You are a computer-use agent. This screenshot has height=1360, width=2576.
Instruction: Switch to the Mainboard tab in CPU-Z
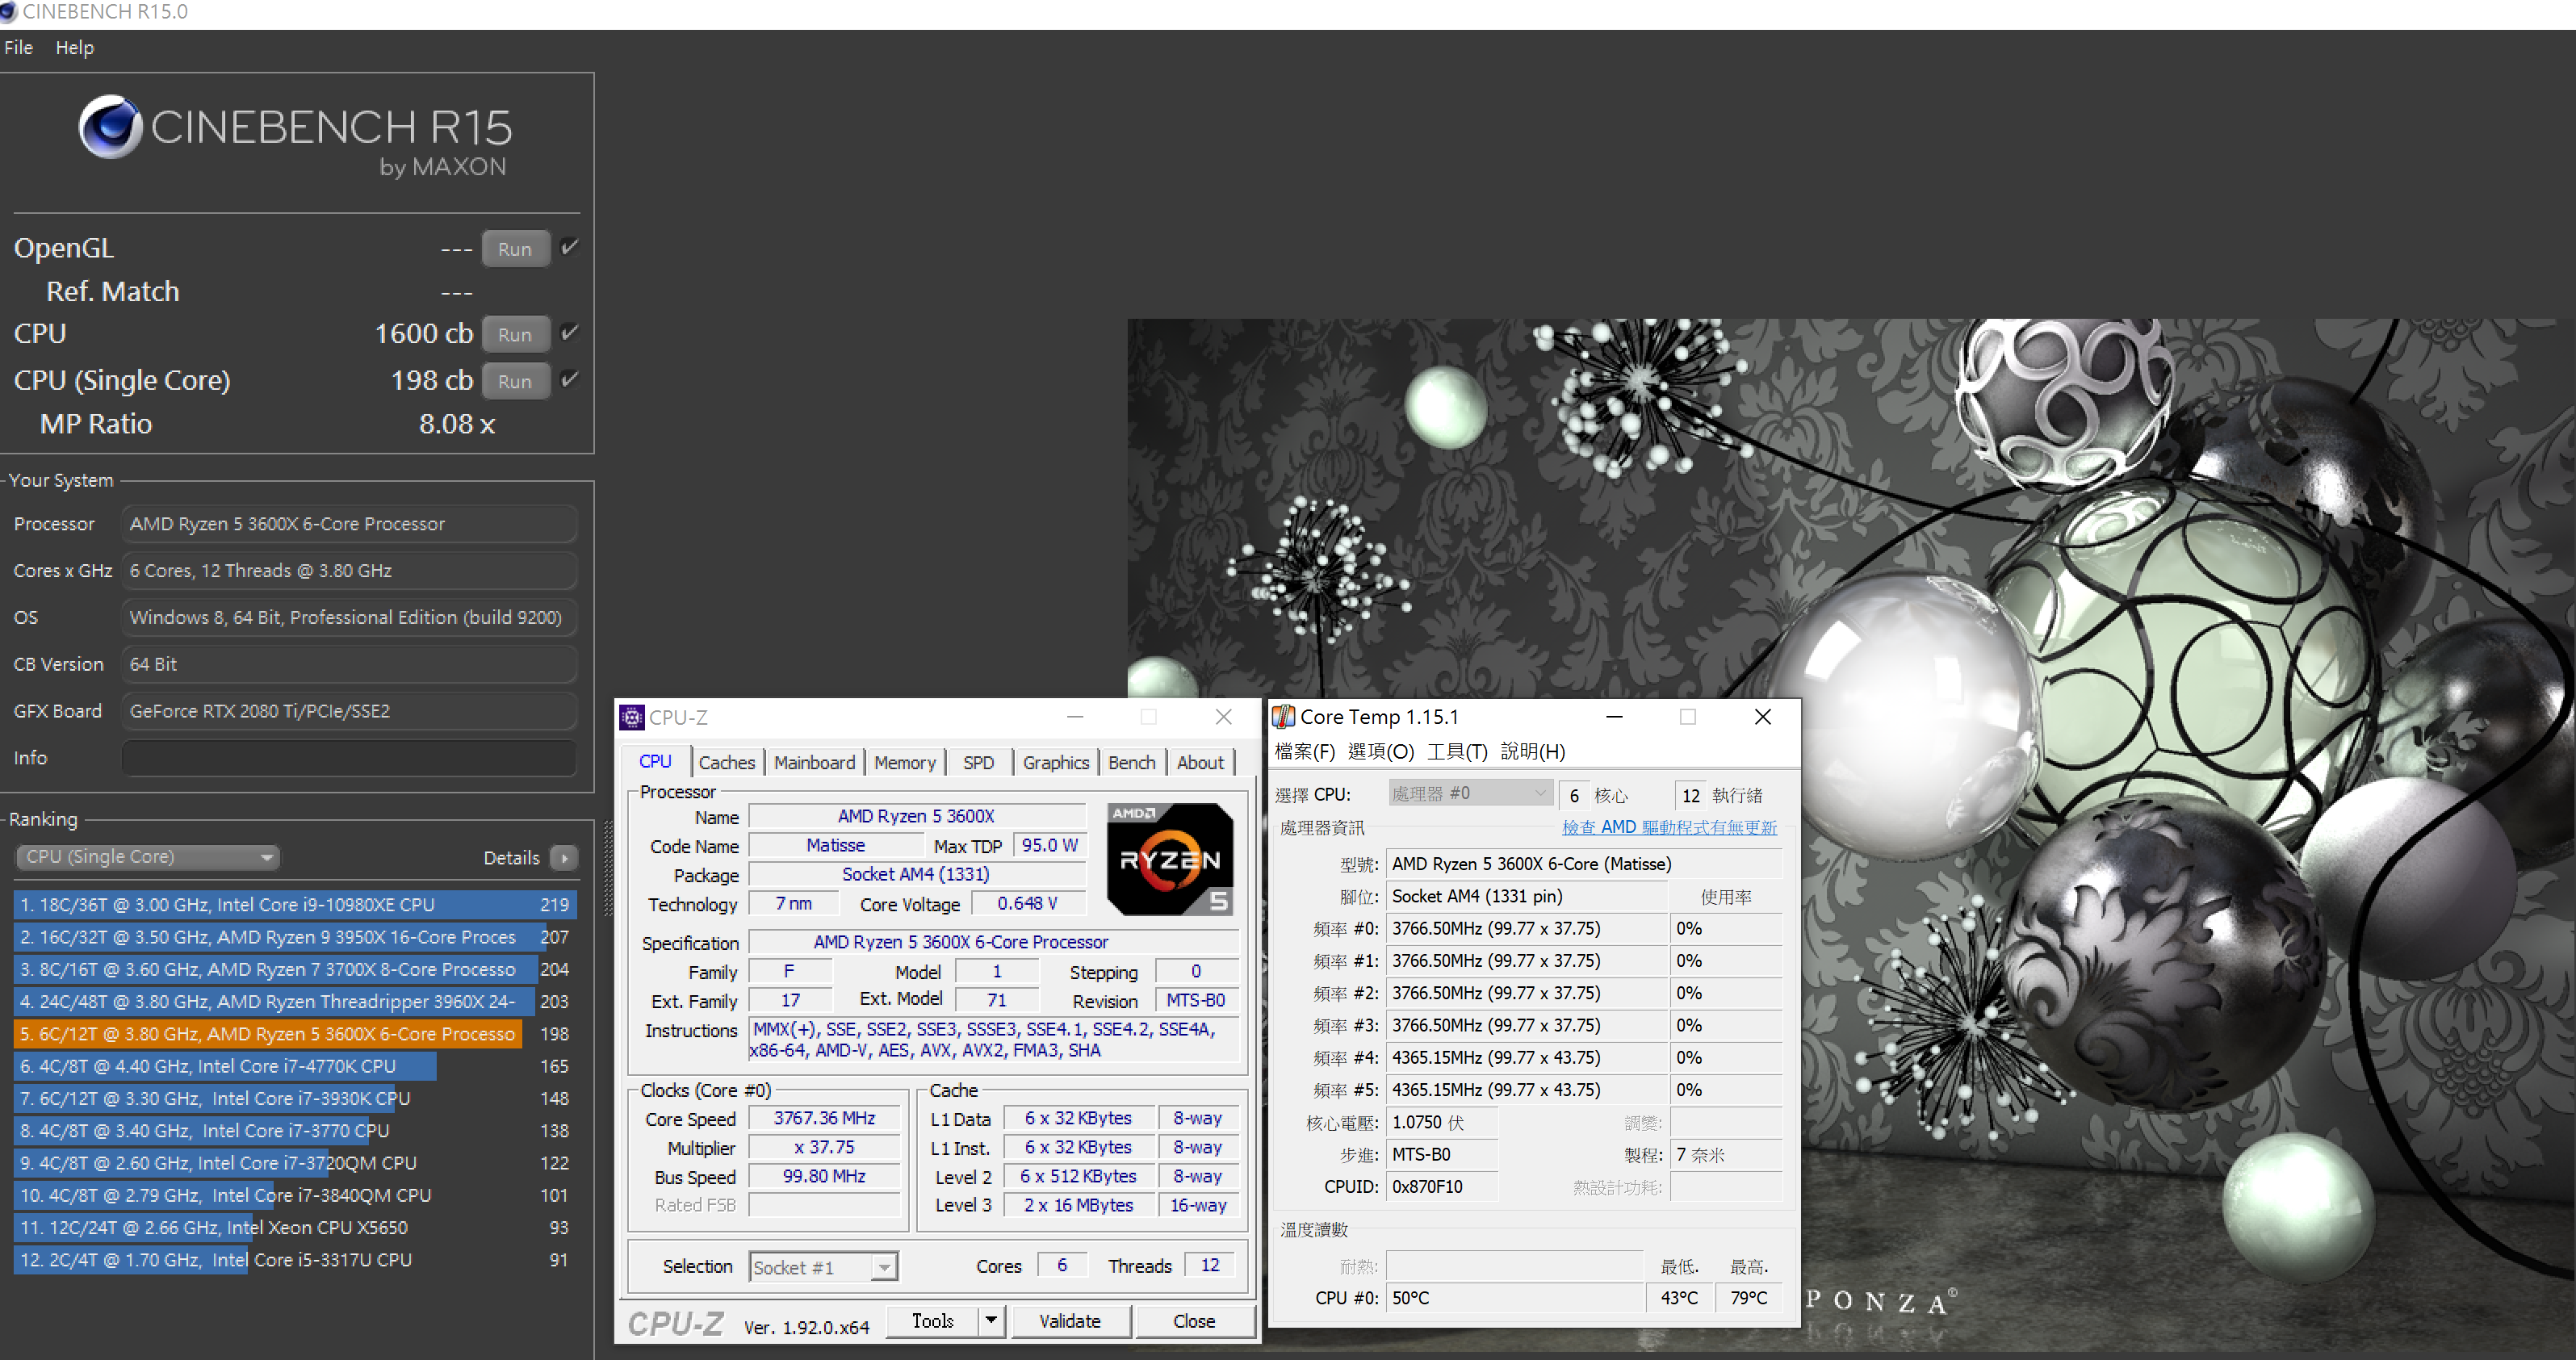(814, 762)
